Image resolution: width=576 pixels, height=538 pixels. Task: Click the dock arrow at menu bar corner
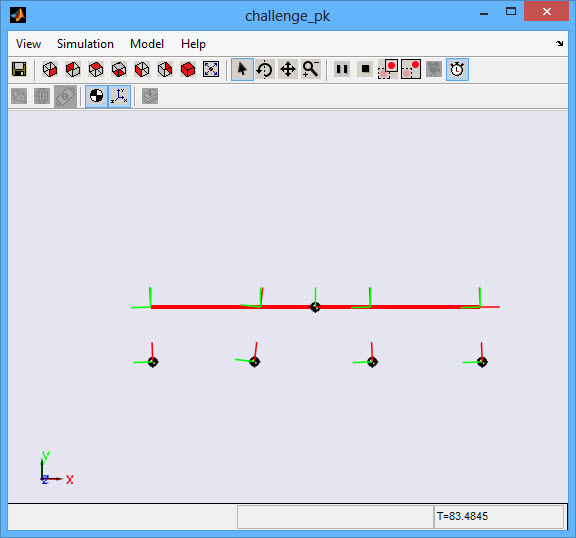click(559, 43)
